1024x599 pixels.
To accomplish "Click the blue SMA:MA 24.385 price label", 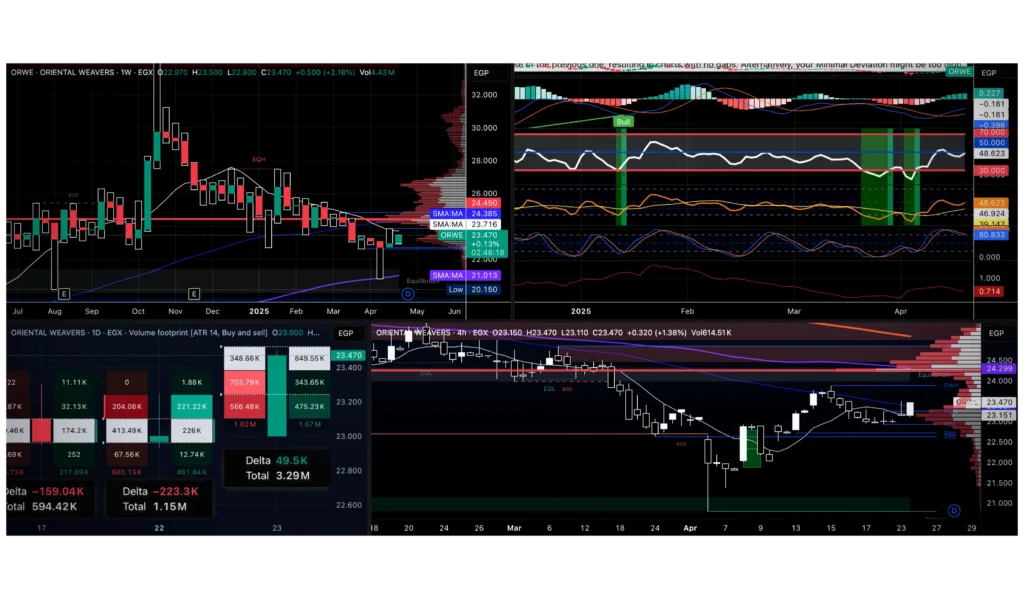I will coord(466,214).
